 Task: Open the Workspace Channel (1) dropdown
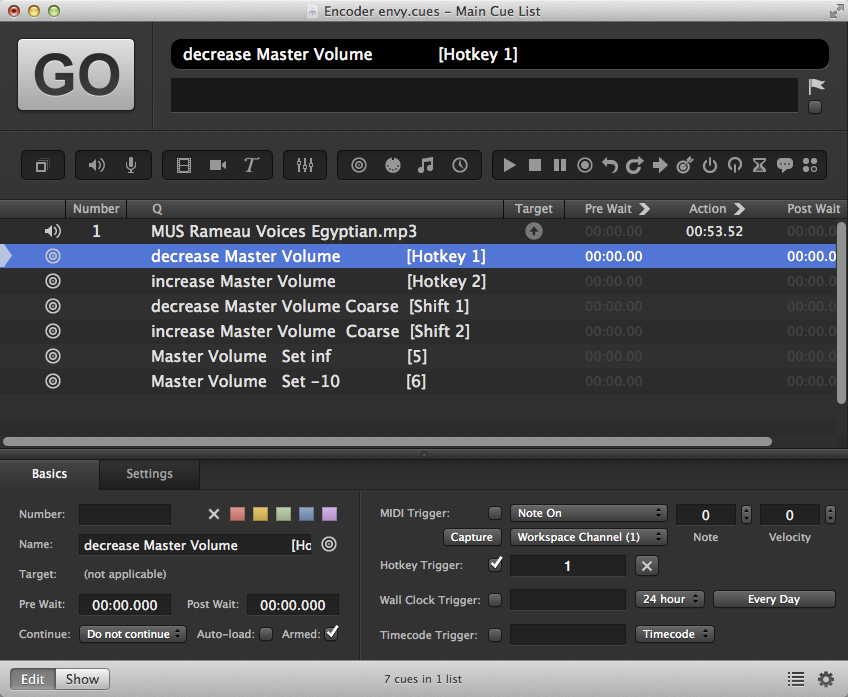point(588,537)
